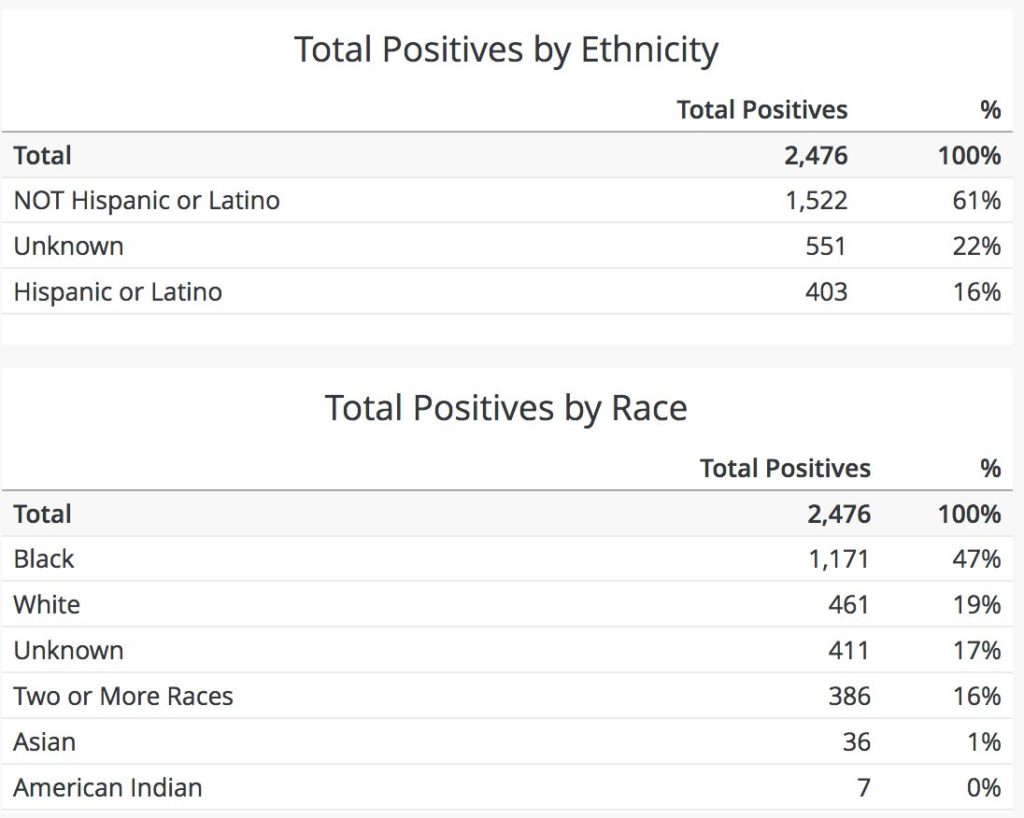Click the 551 Unknown ethnicity value
1024x818 pixels.
[826, 246]
